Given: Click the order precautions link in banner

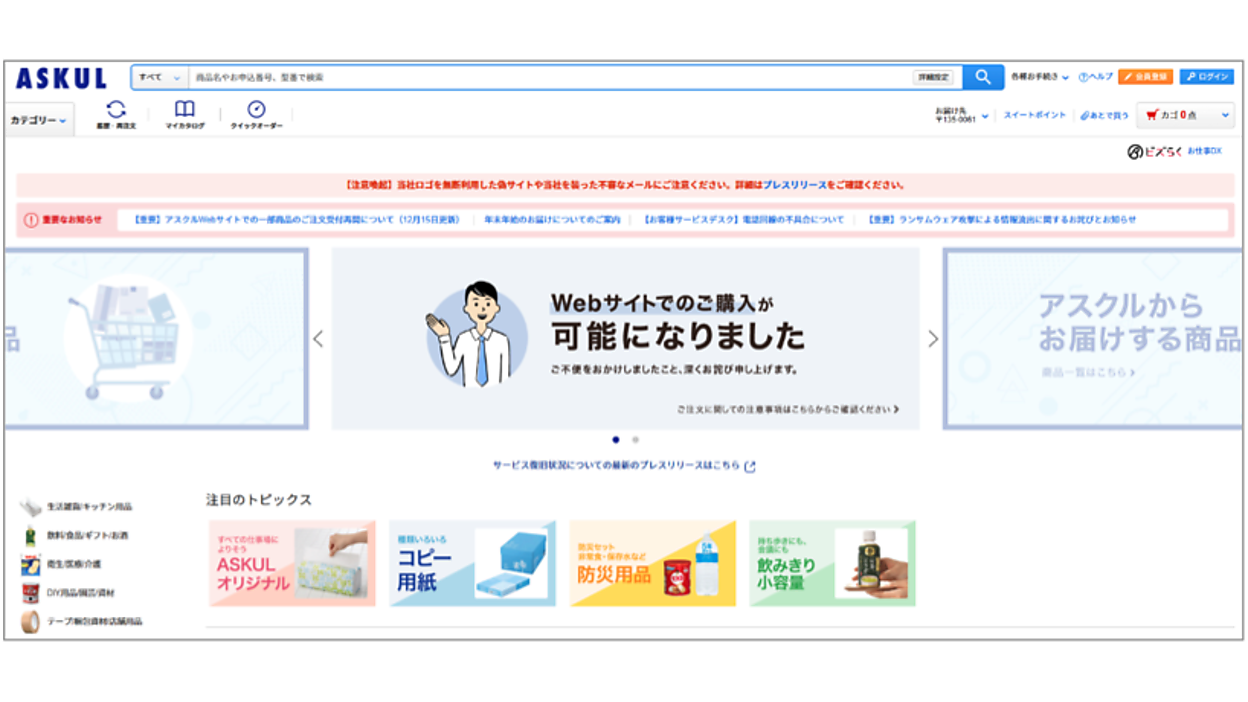Looking at the screenshot, I should 787,409.
